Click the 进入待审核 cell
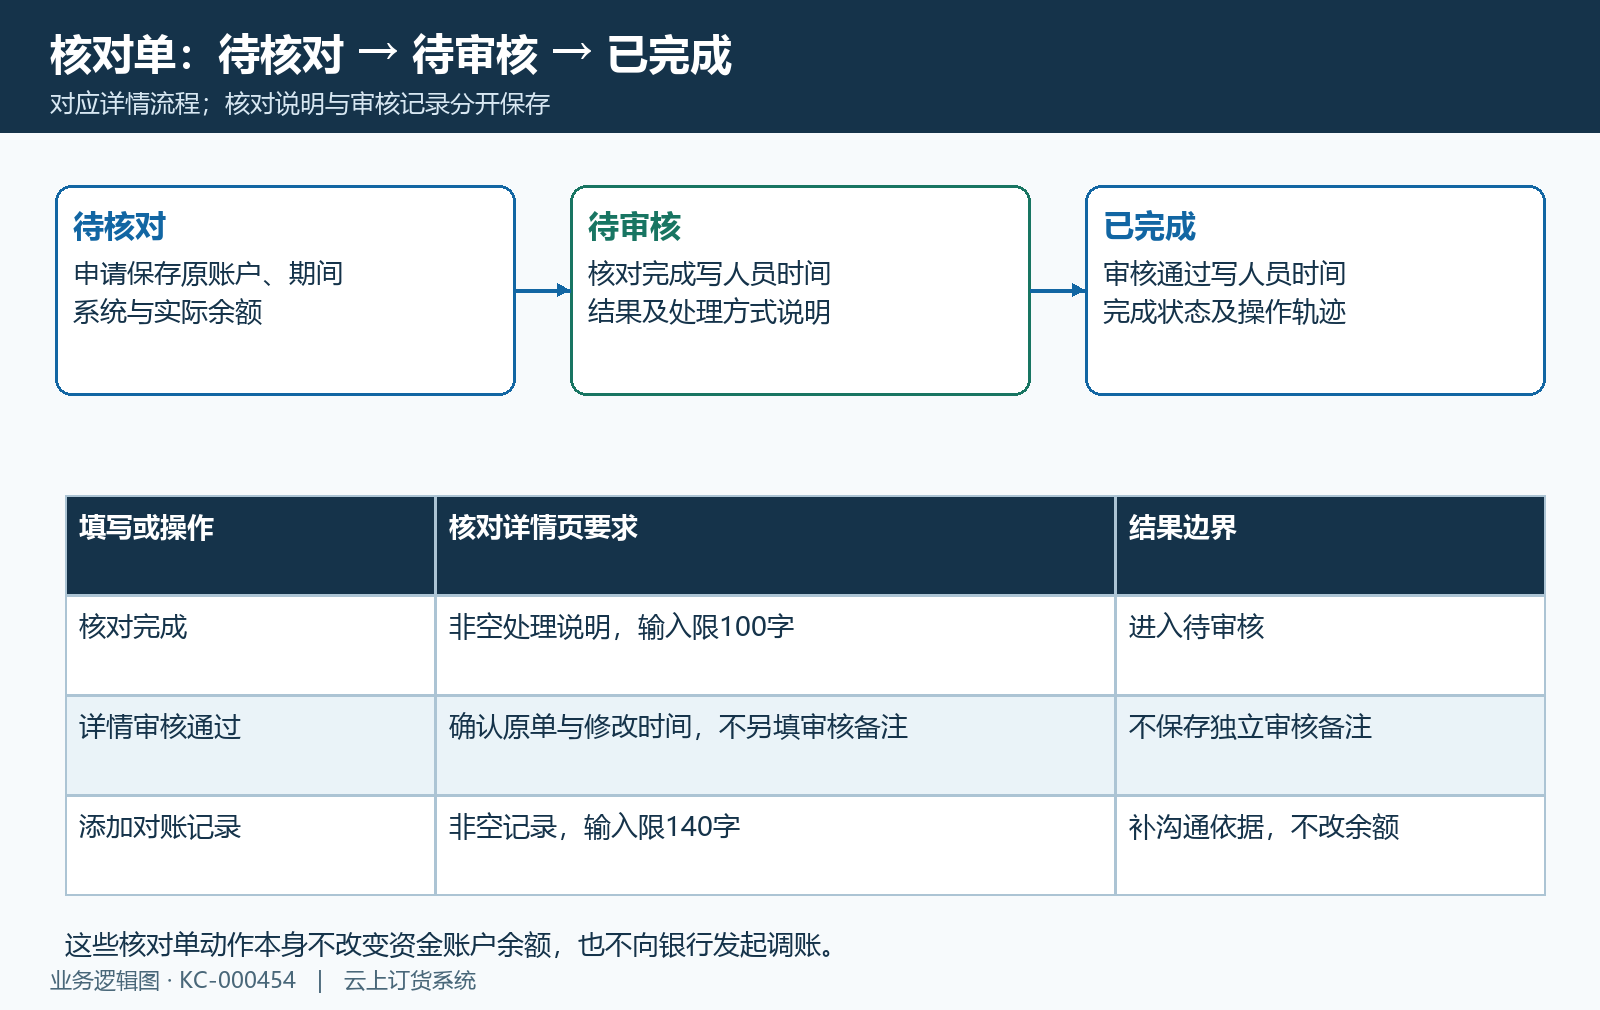The image size is (1600, 1010). pyautogui.click(x=1330, y=645)
